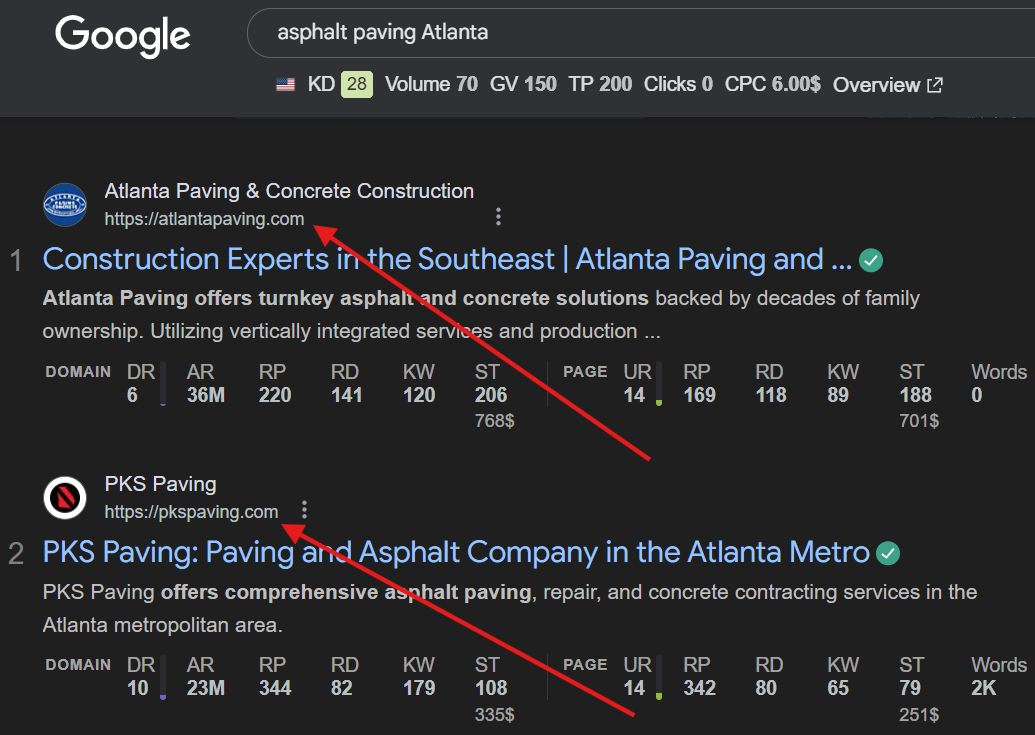Click the PKS Paving favicon
The width and height of the screenshot is (1035, 735).
(65, 497)
